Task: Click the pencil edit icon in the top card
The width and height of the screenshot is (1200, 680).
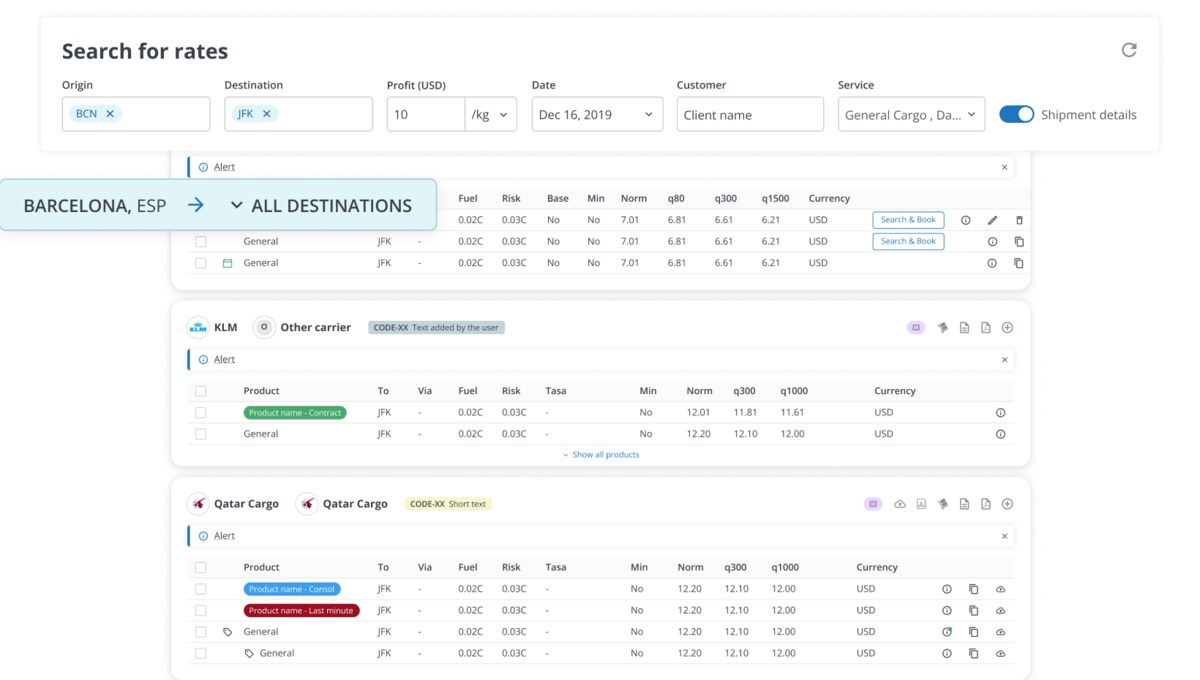Action: pos(992,220)
